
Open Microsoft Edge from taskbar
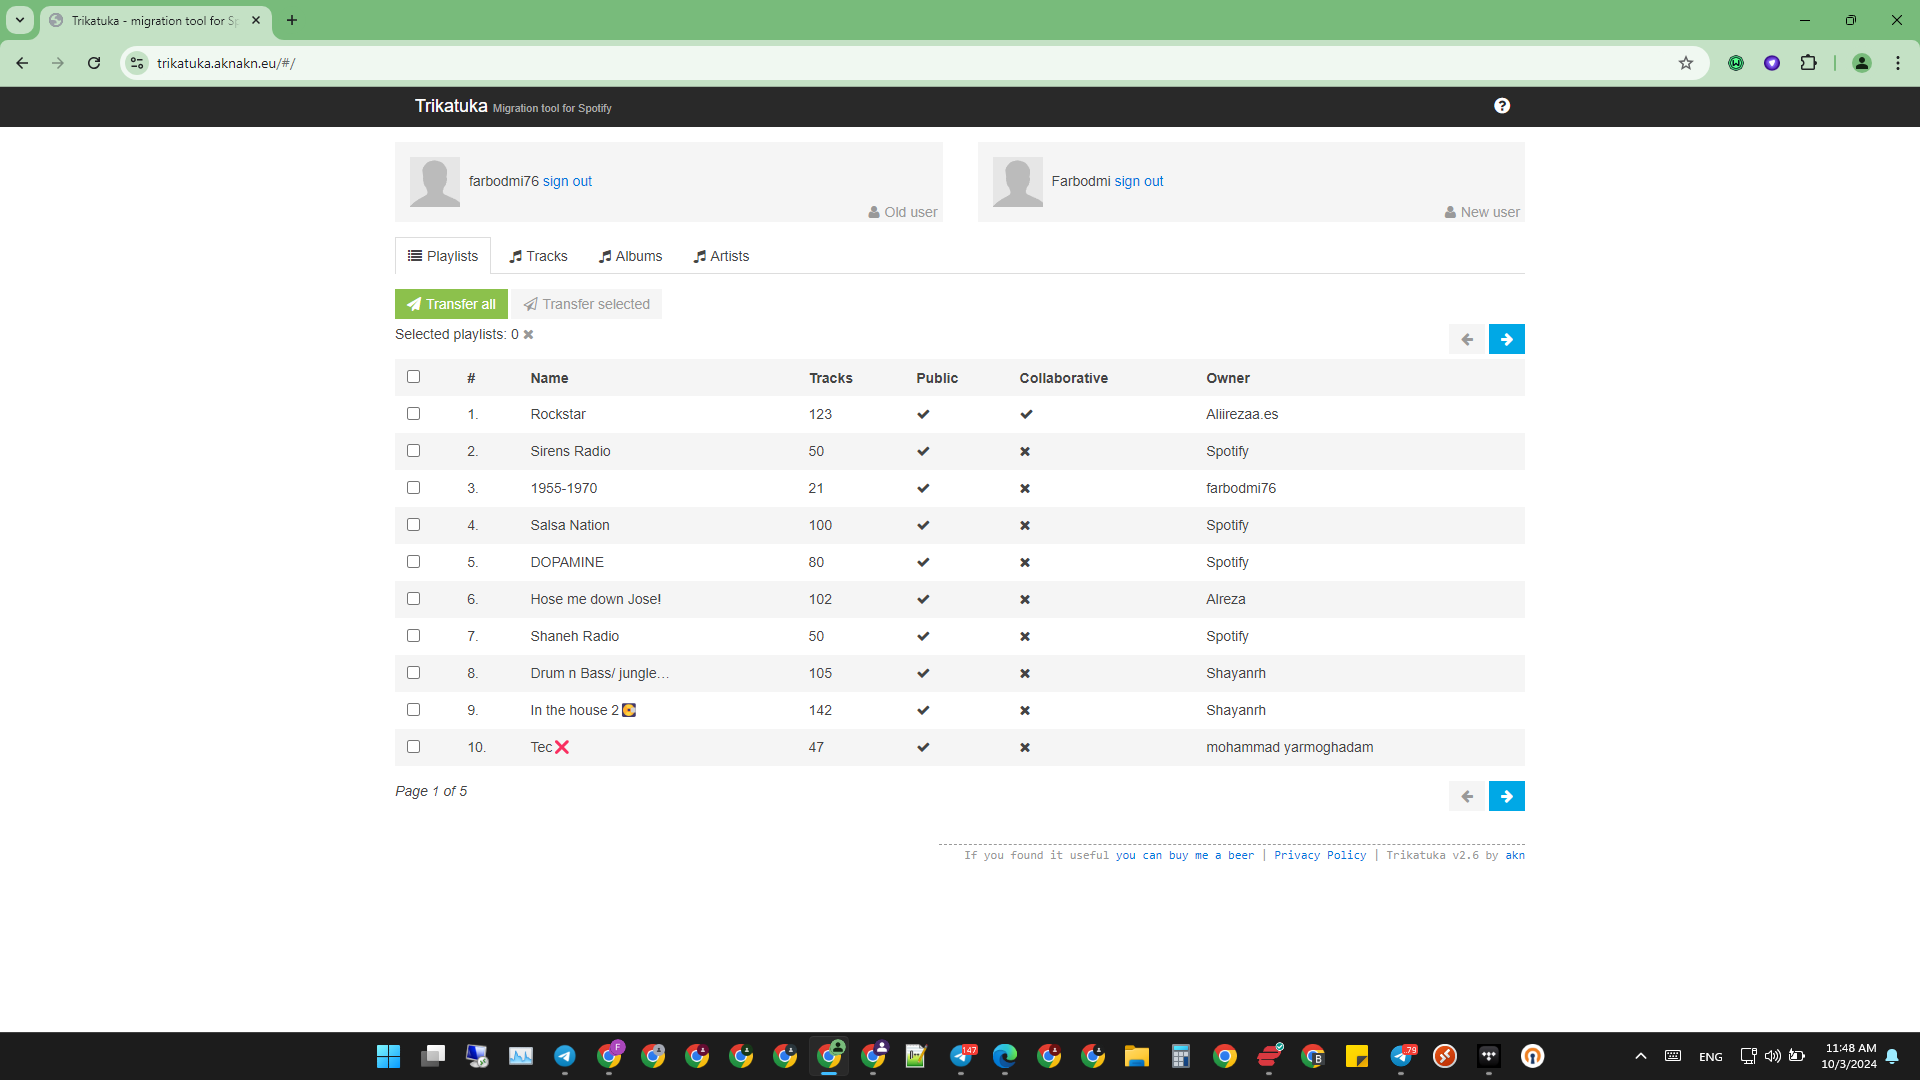click(1005, 1056)
